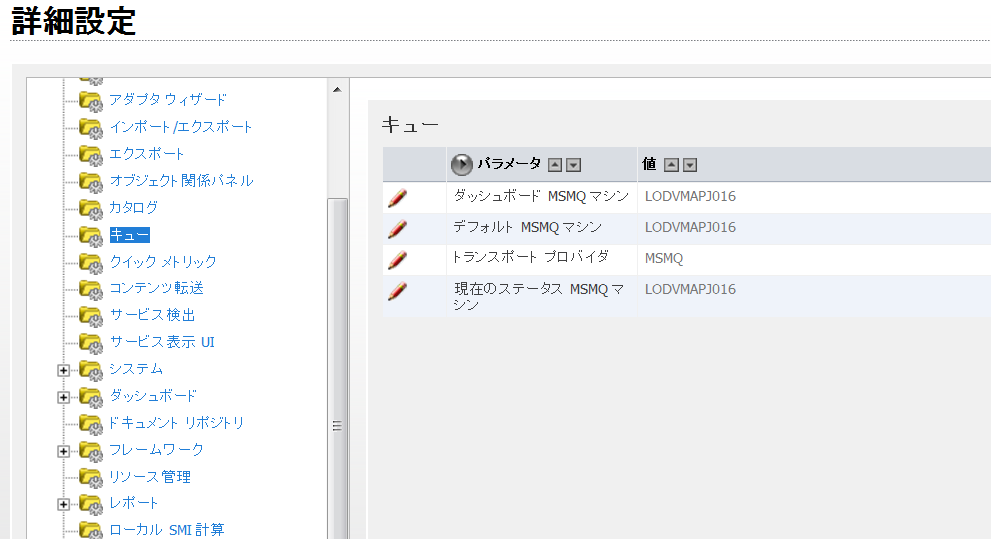Edit 現在のステータス MSMQ マシン with pencil icon

(x=398, y=291)
